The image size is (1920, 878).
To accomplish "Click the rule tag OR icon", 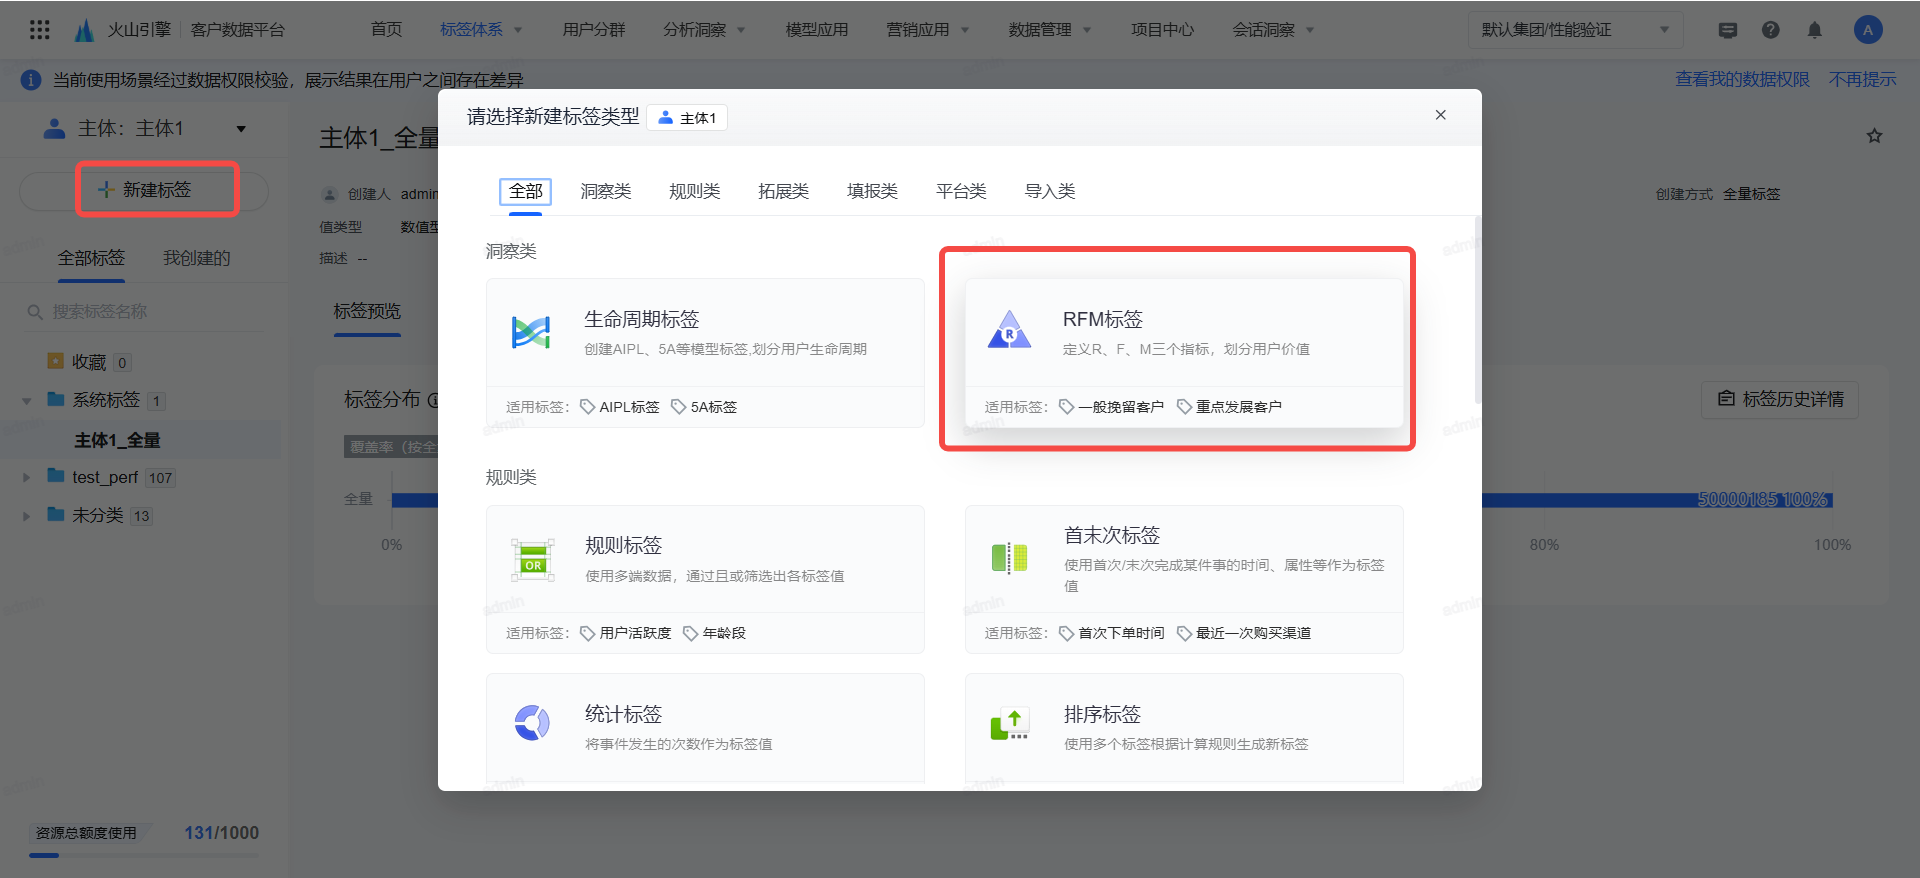I will [x=533, y=560].
